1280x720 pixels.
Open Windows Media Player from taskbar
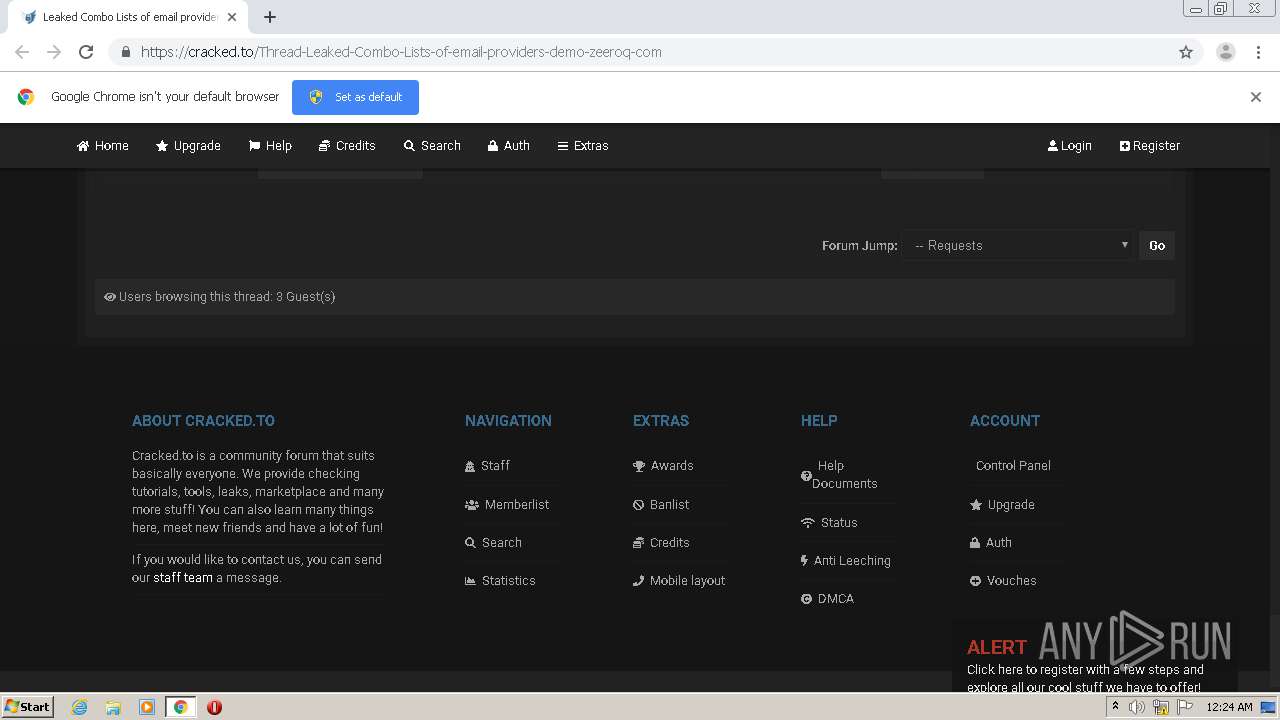tap(147, 707)
